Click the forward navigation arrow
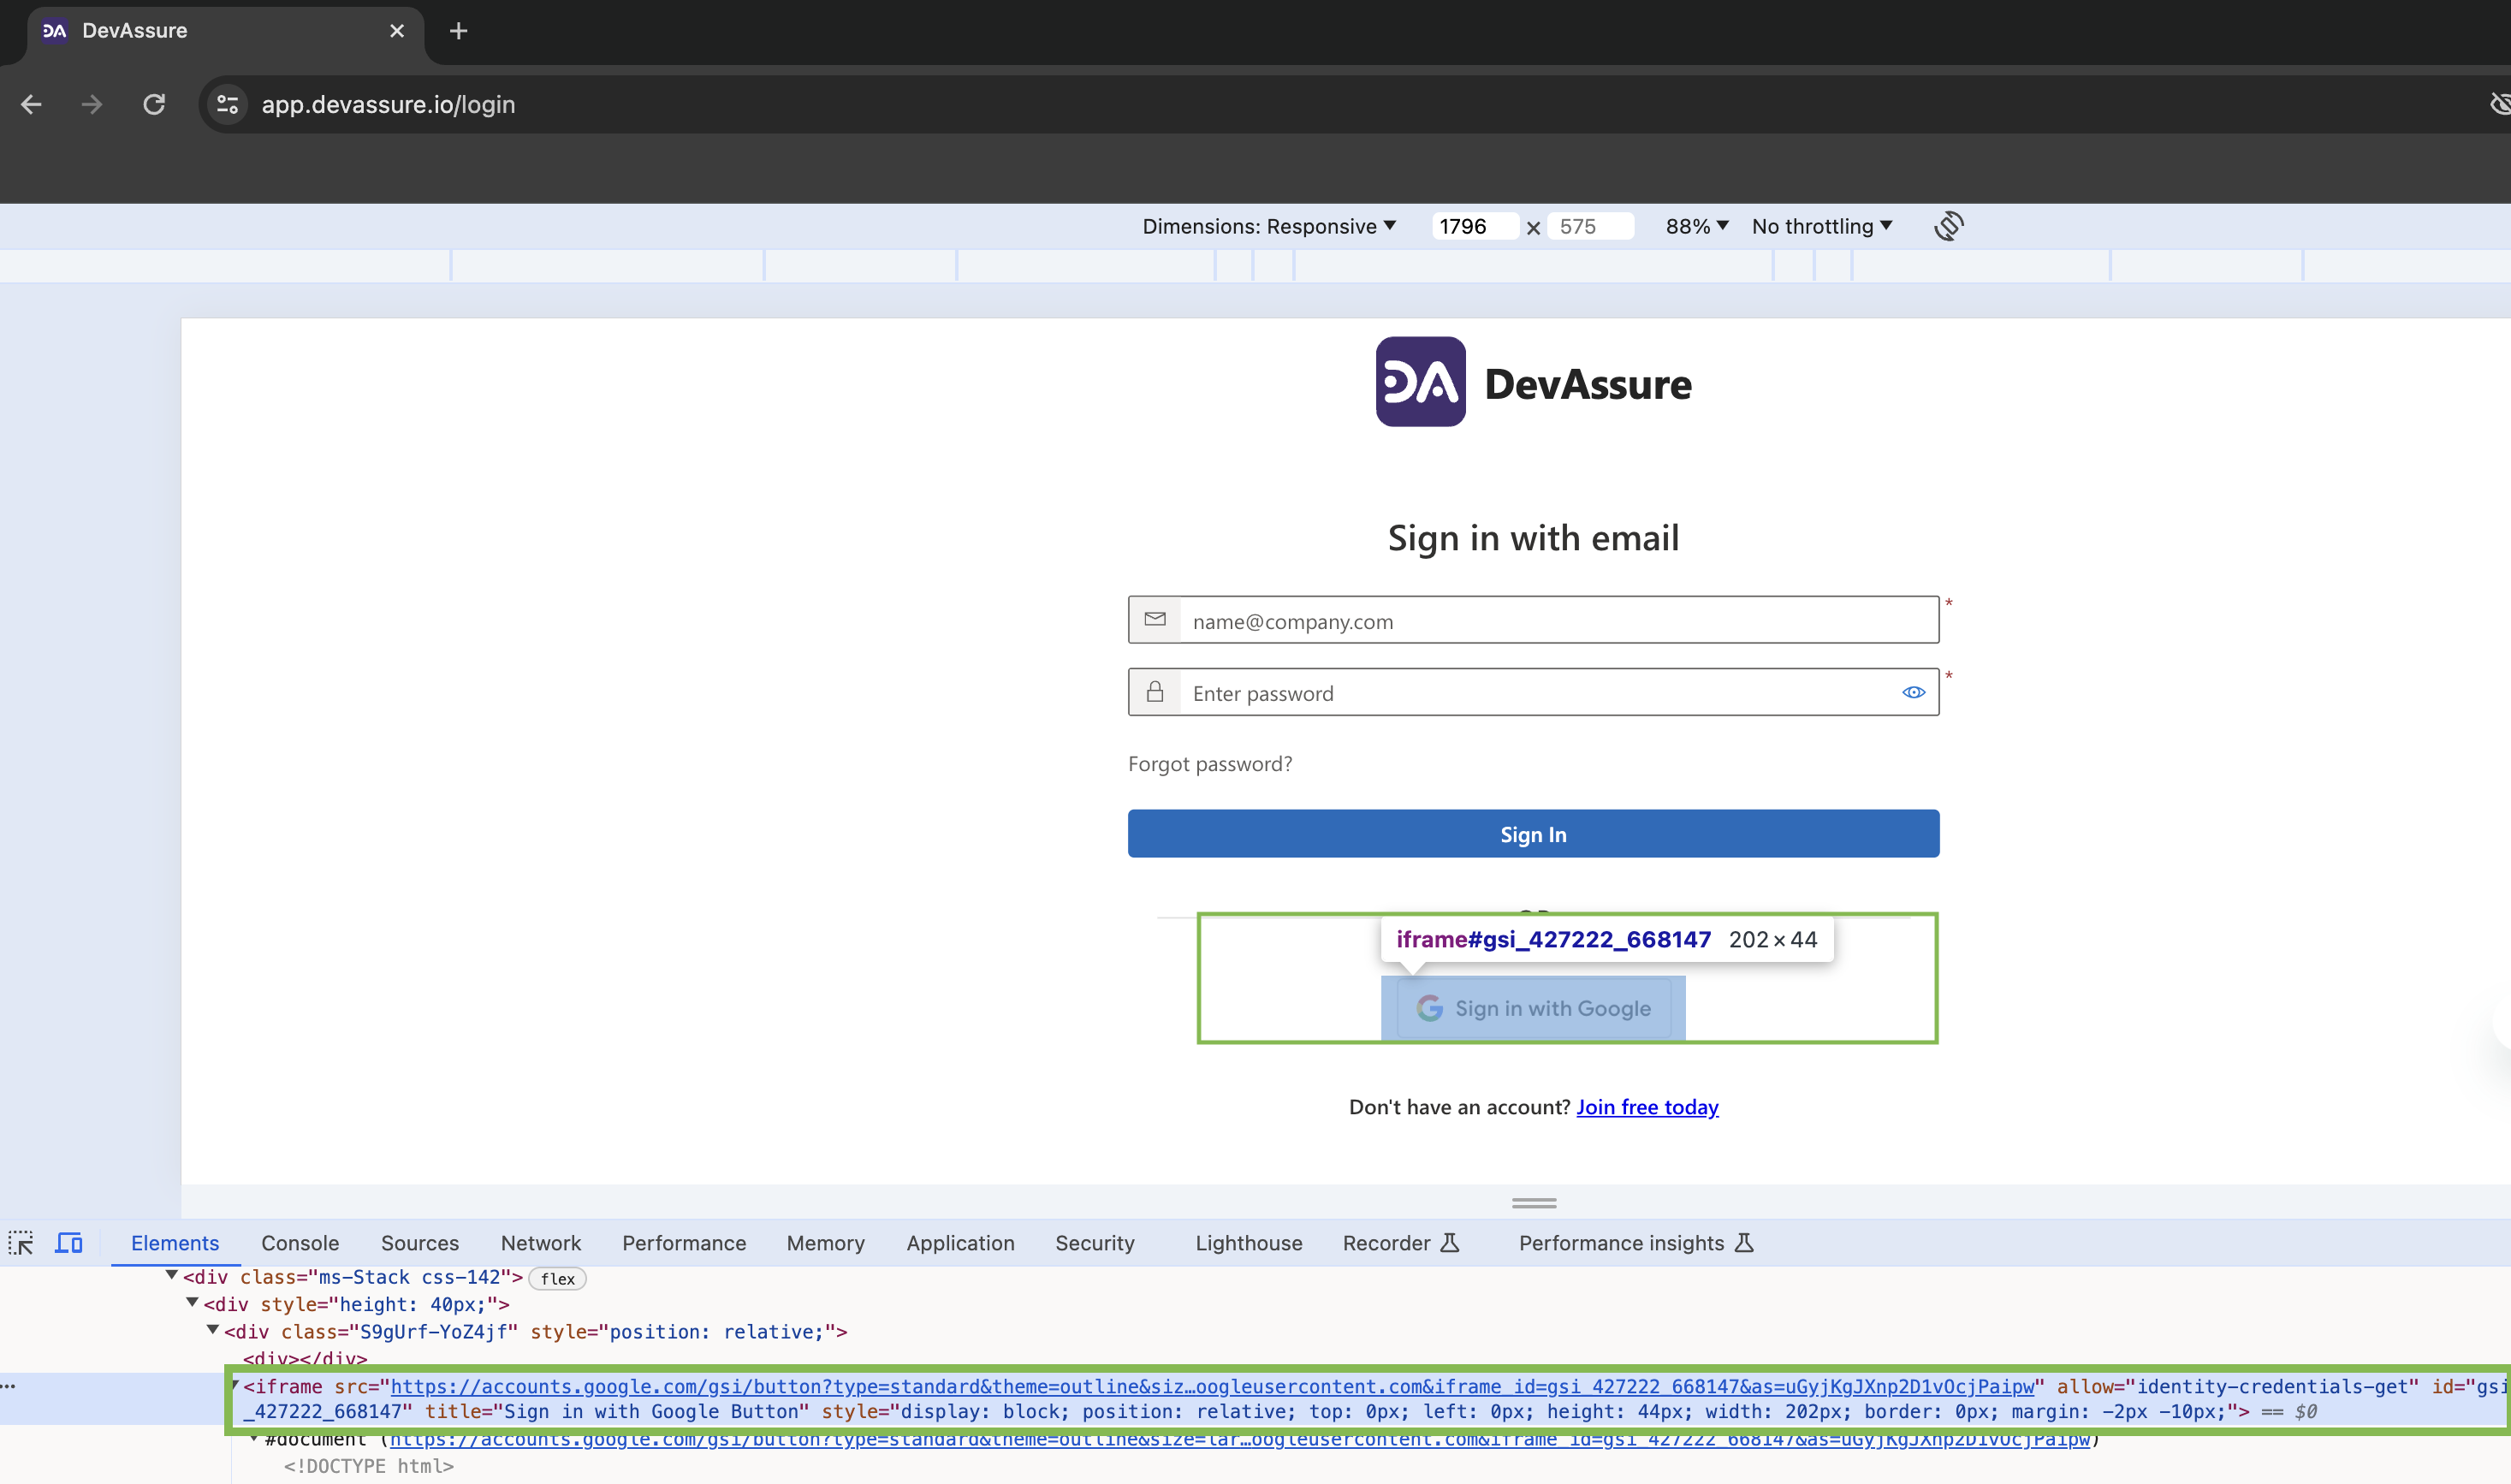2511x1484 pixels. click(x=92, y=104)
